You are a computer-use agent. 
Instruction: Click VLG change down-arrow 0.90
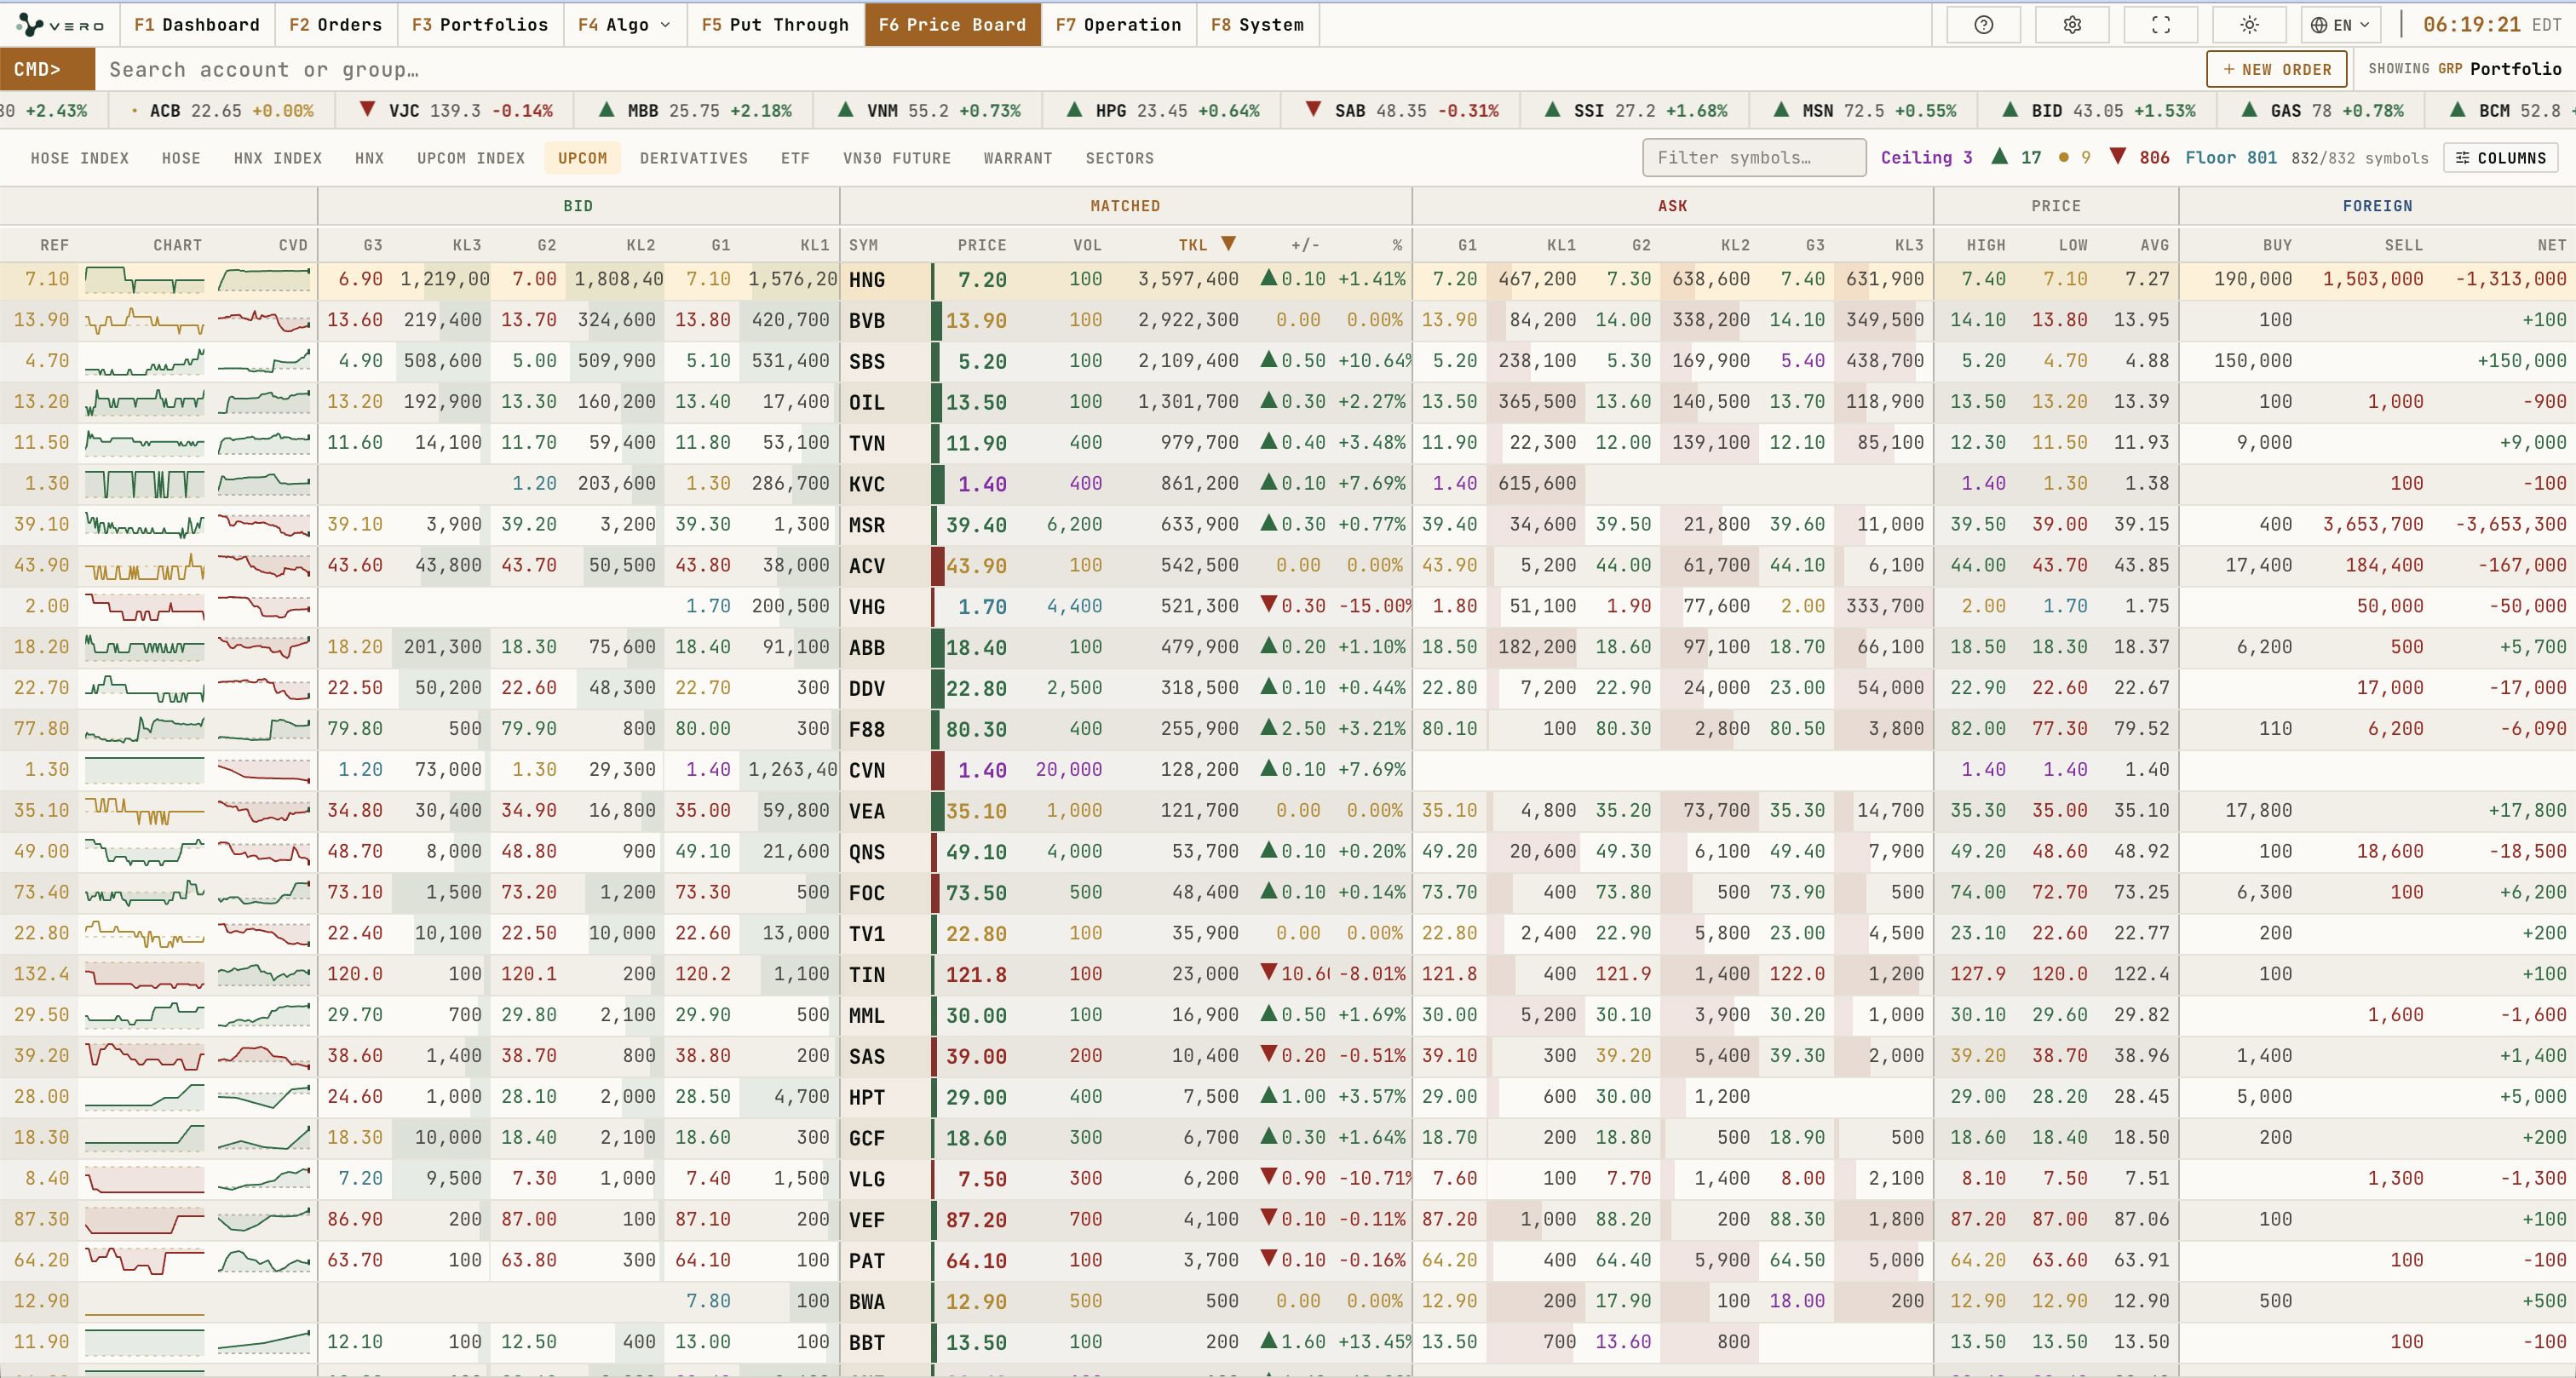coord(1293,1178)
